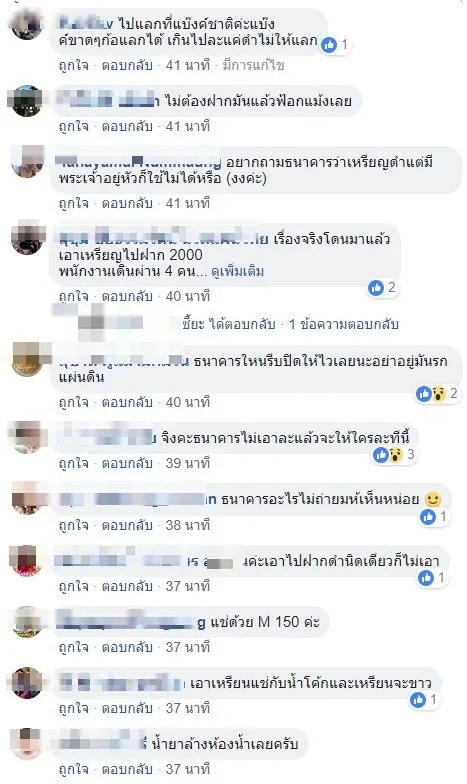
Task: Open the profile picture beside the M 150 comment
Action: coord(27,622)
